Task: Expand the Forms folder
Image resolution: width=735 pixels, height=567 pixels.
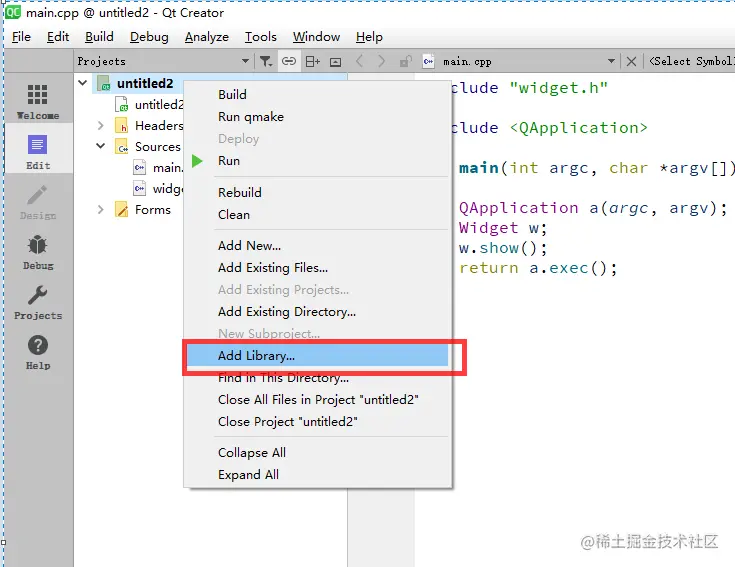Action: tap(100, 209)
